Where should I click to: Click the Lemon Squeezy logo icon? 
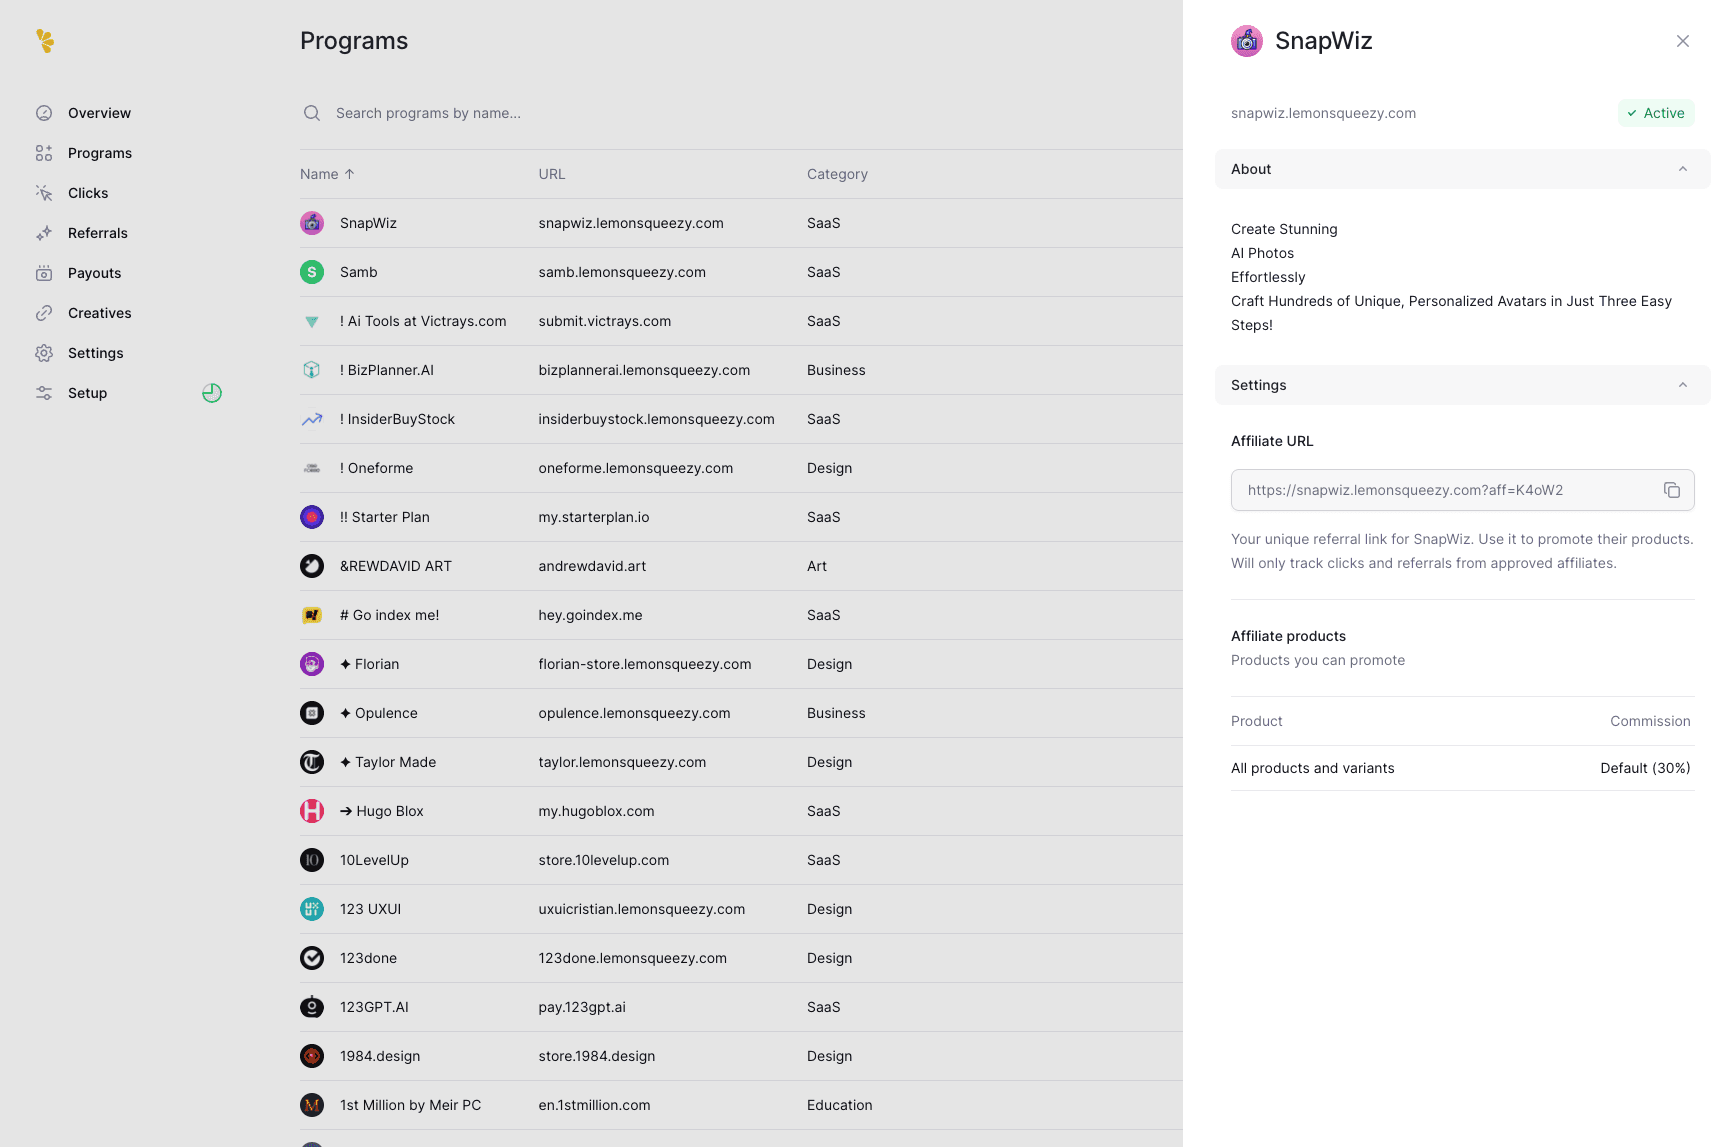coord(45,41)
